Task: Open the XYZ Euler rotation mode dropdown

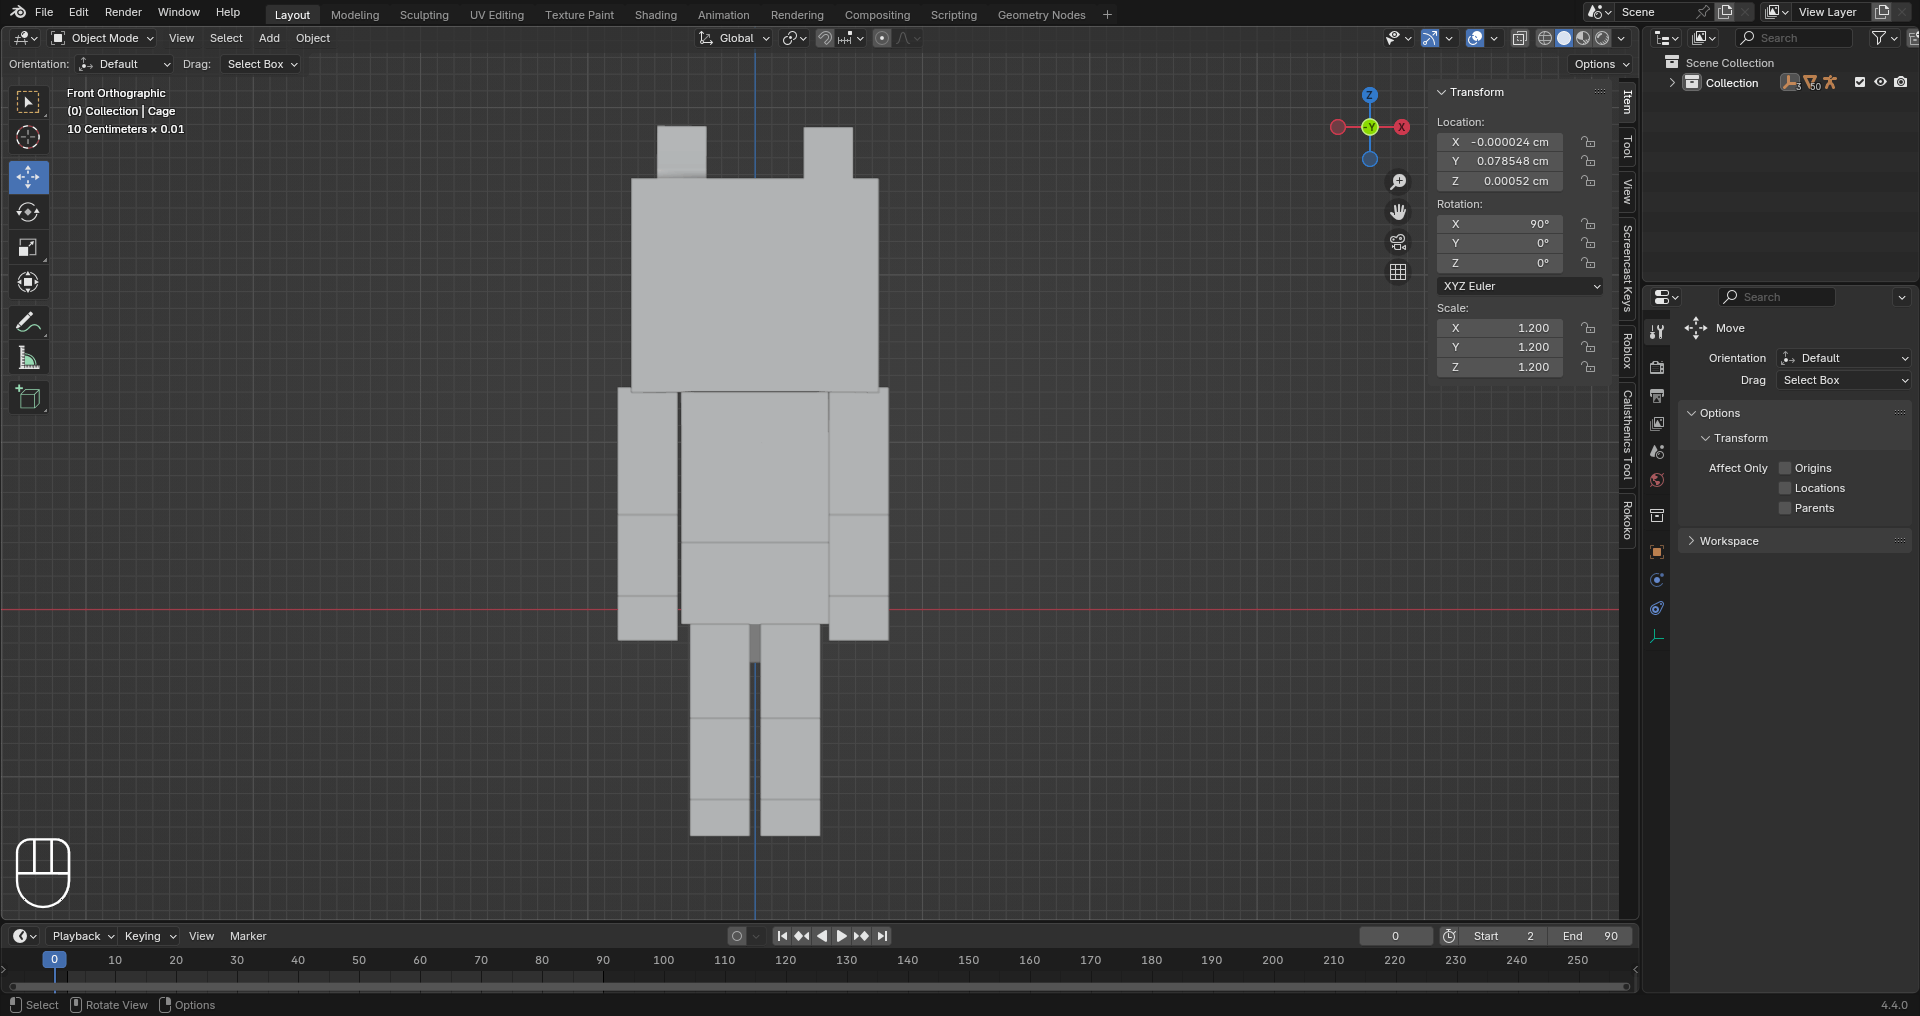Action: click(x=1520, y=286)
